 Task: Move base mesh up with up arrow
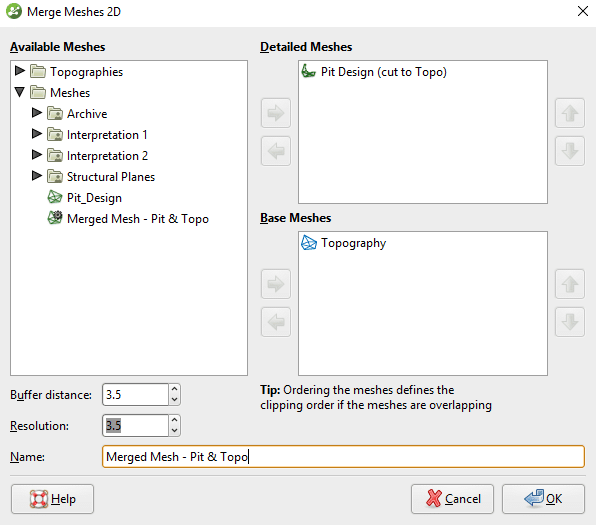[x=570, y=284]
